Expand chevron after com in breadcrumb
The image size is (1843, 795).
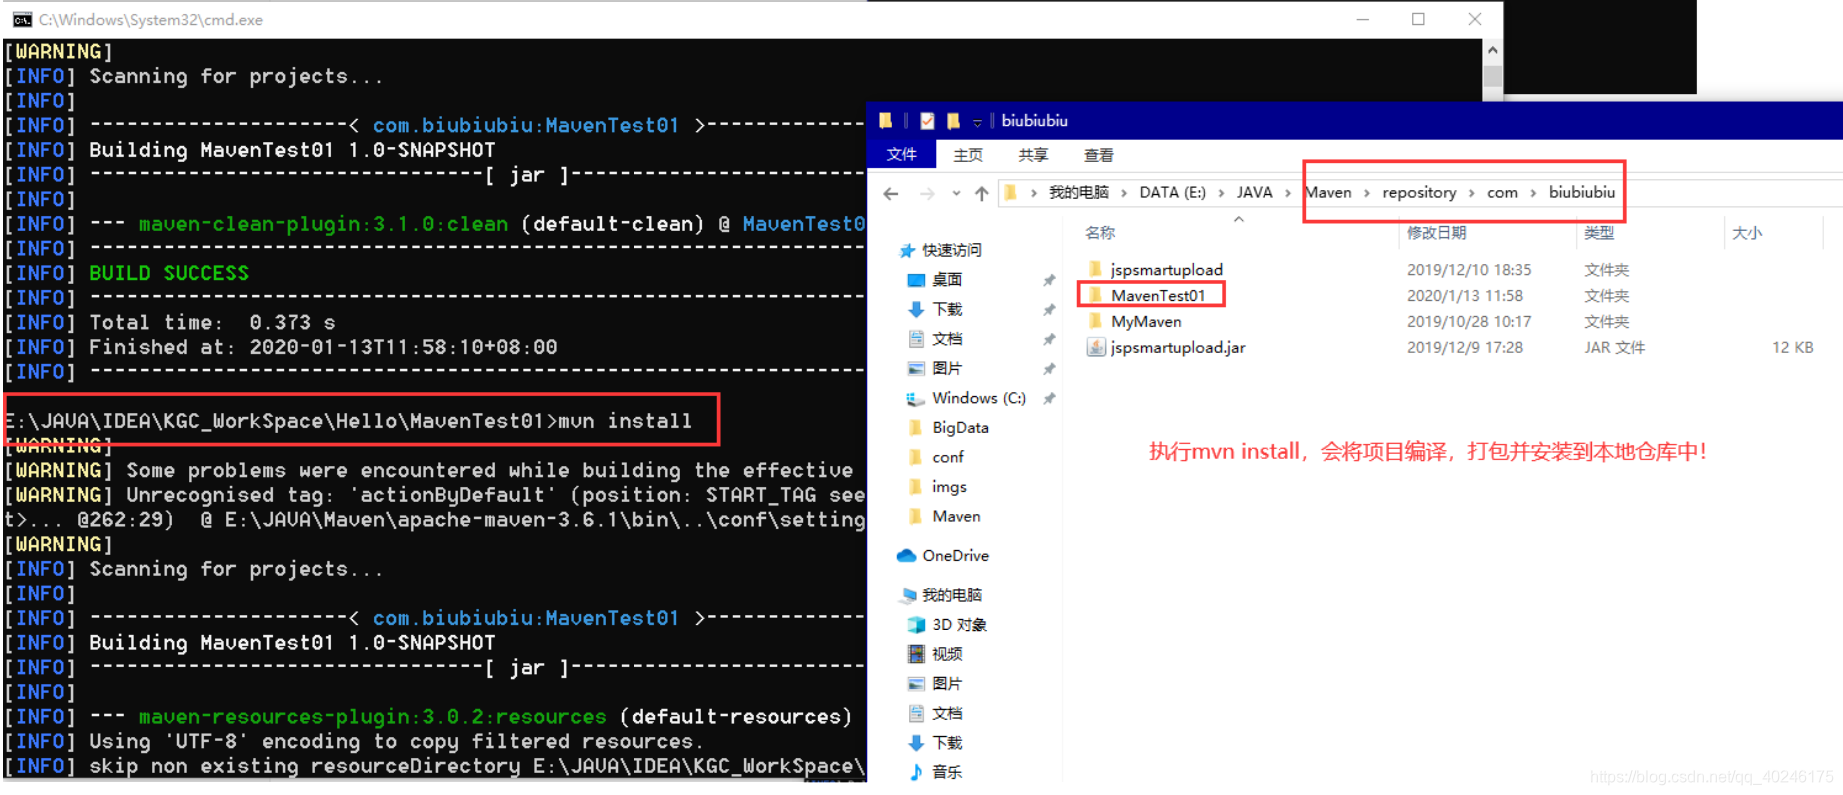point(1532,193)
